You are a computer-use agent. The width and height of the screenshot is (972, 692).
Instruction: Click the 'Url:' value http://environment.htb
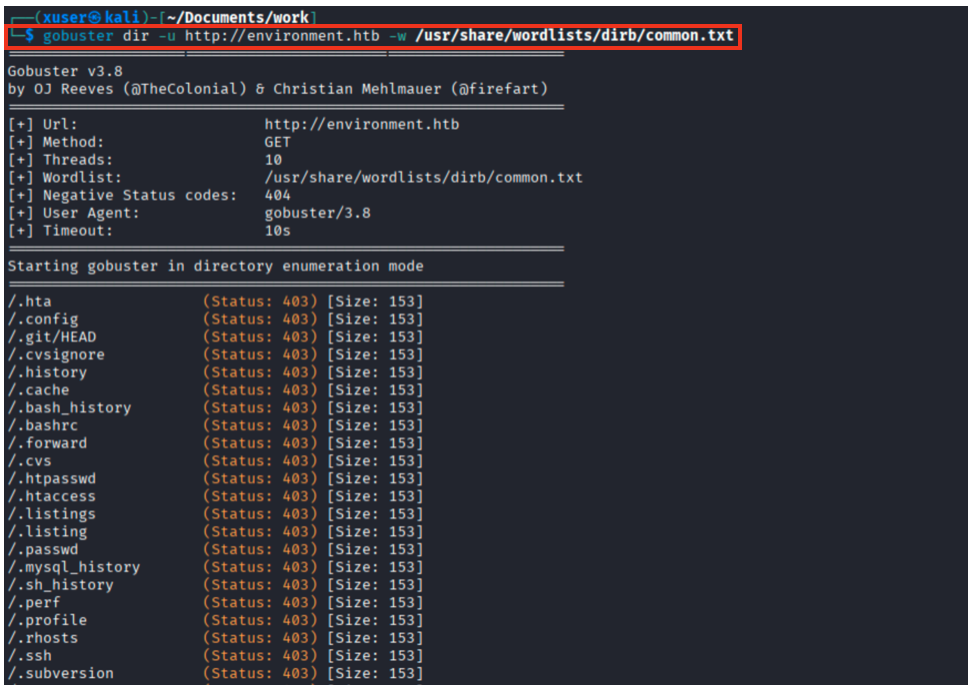(x=362, y=125)
